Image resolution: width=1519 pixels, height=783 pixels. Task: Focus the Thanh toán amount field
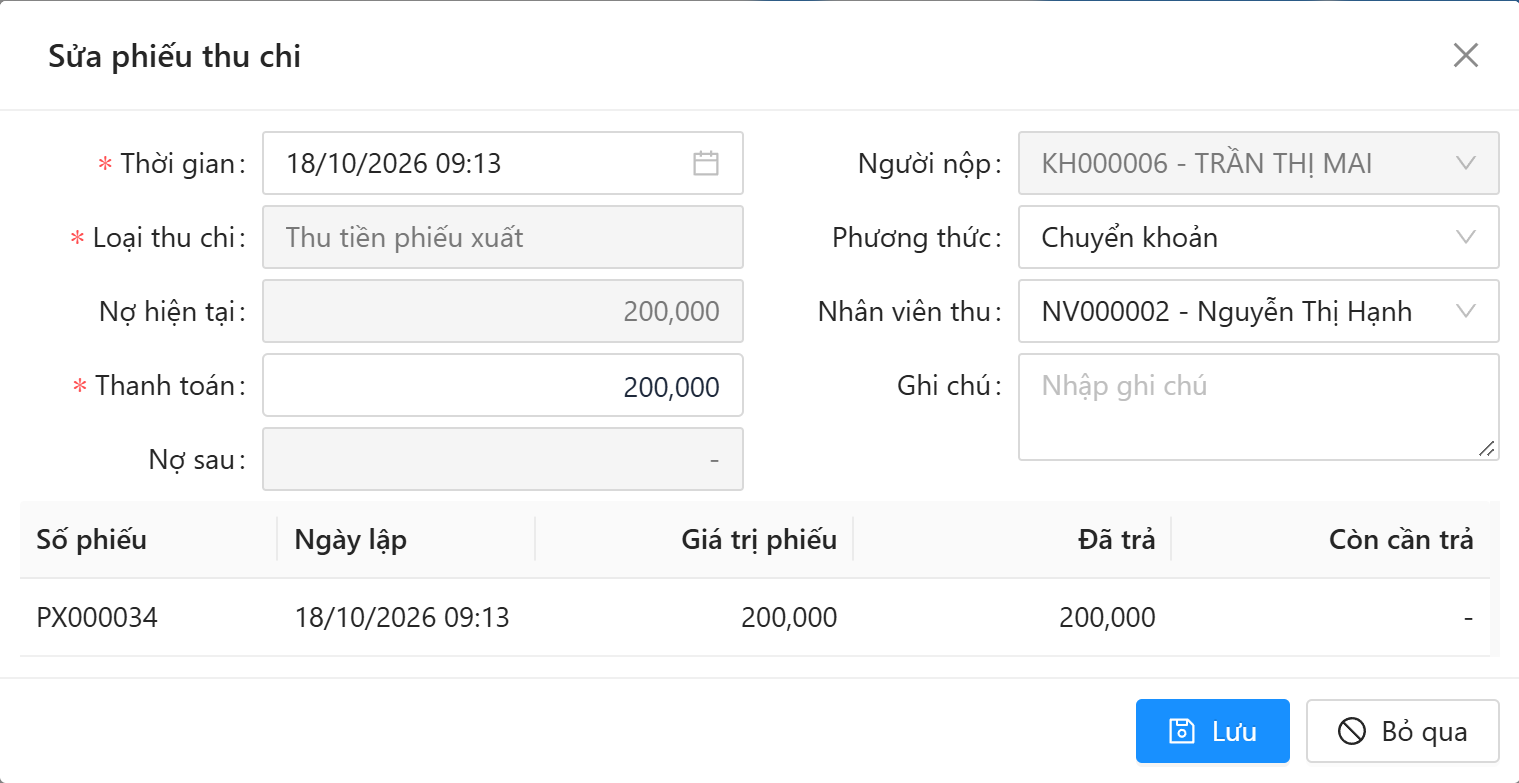(x=502, y=385)
